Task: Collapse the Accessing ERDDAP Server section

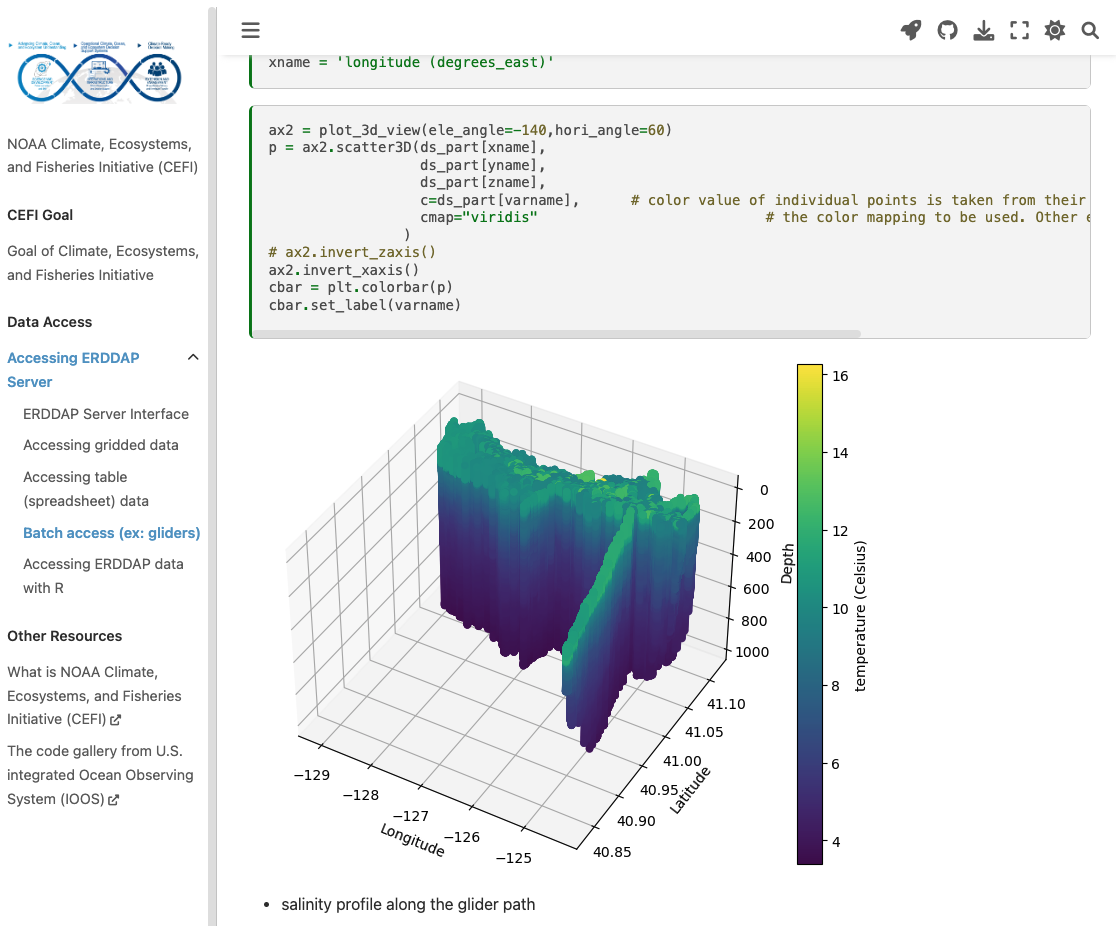Action: 193,357
